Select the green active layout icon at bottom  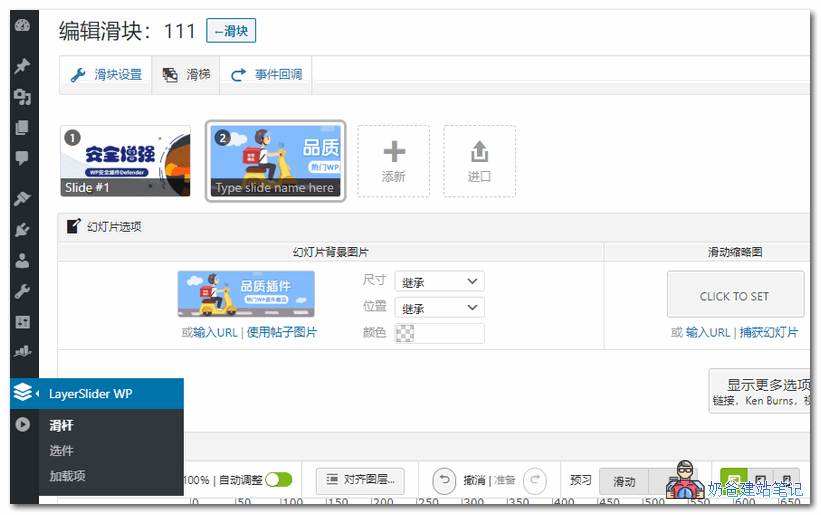tap(734, 479)
